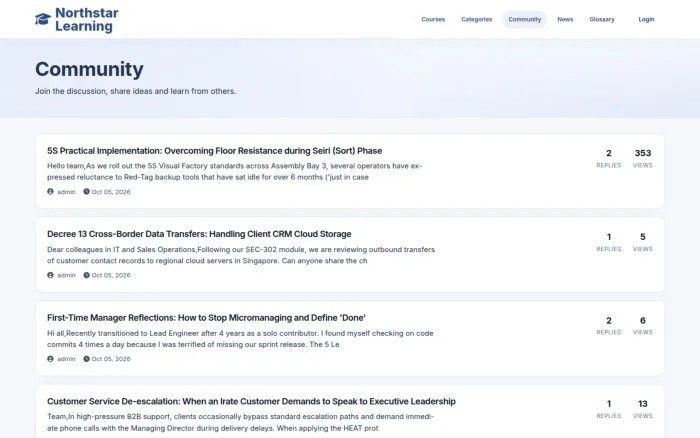Open the 5S Practical Implementation thread title
Viewport: 700px width, 438px height.
click(215, 151)
